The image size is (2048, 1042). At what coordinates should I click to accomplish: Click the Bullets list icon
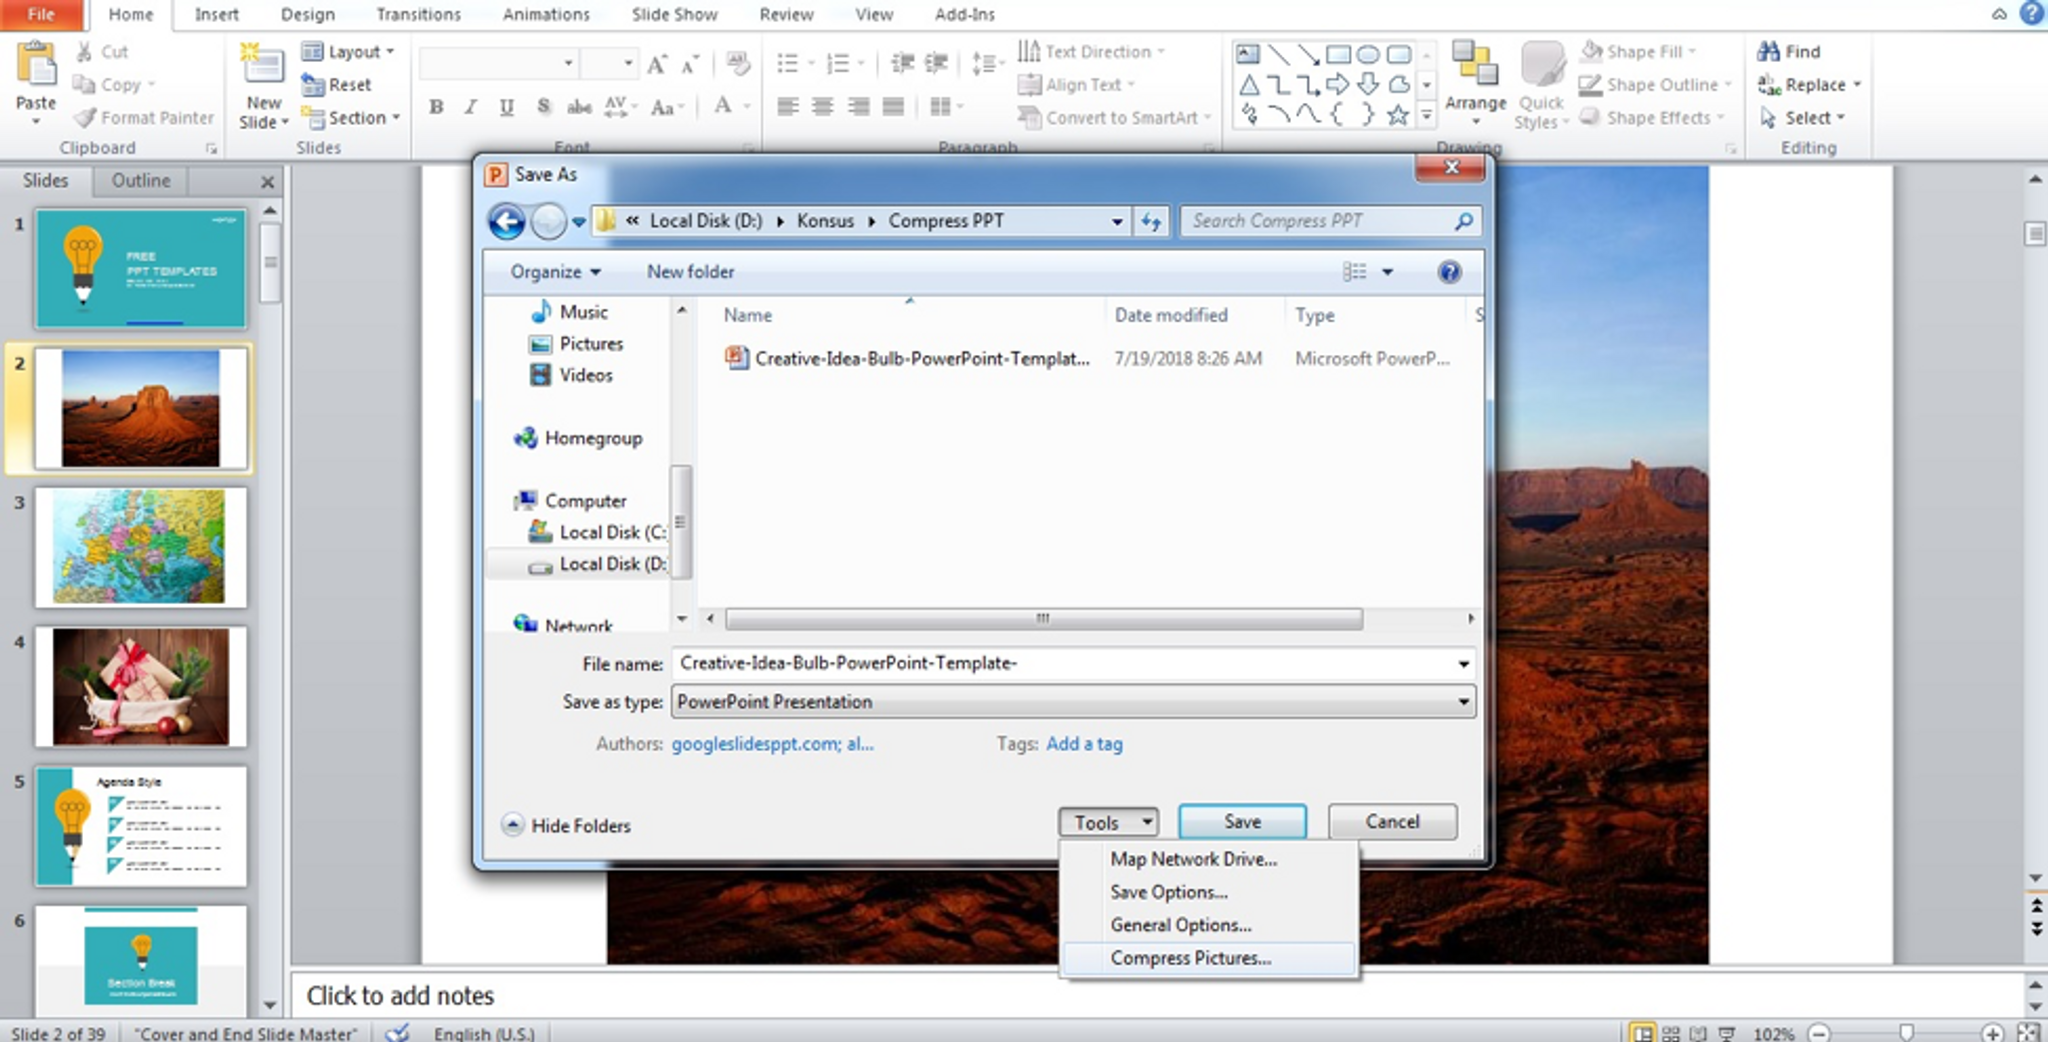pyautogui.click(x=788, y=64)
